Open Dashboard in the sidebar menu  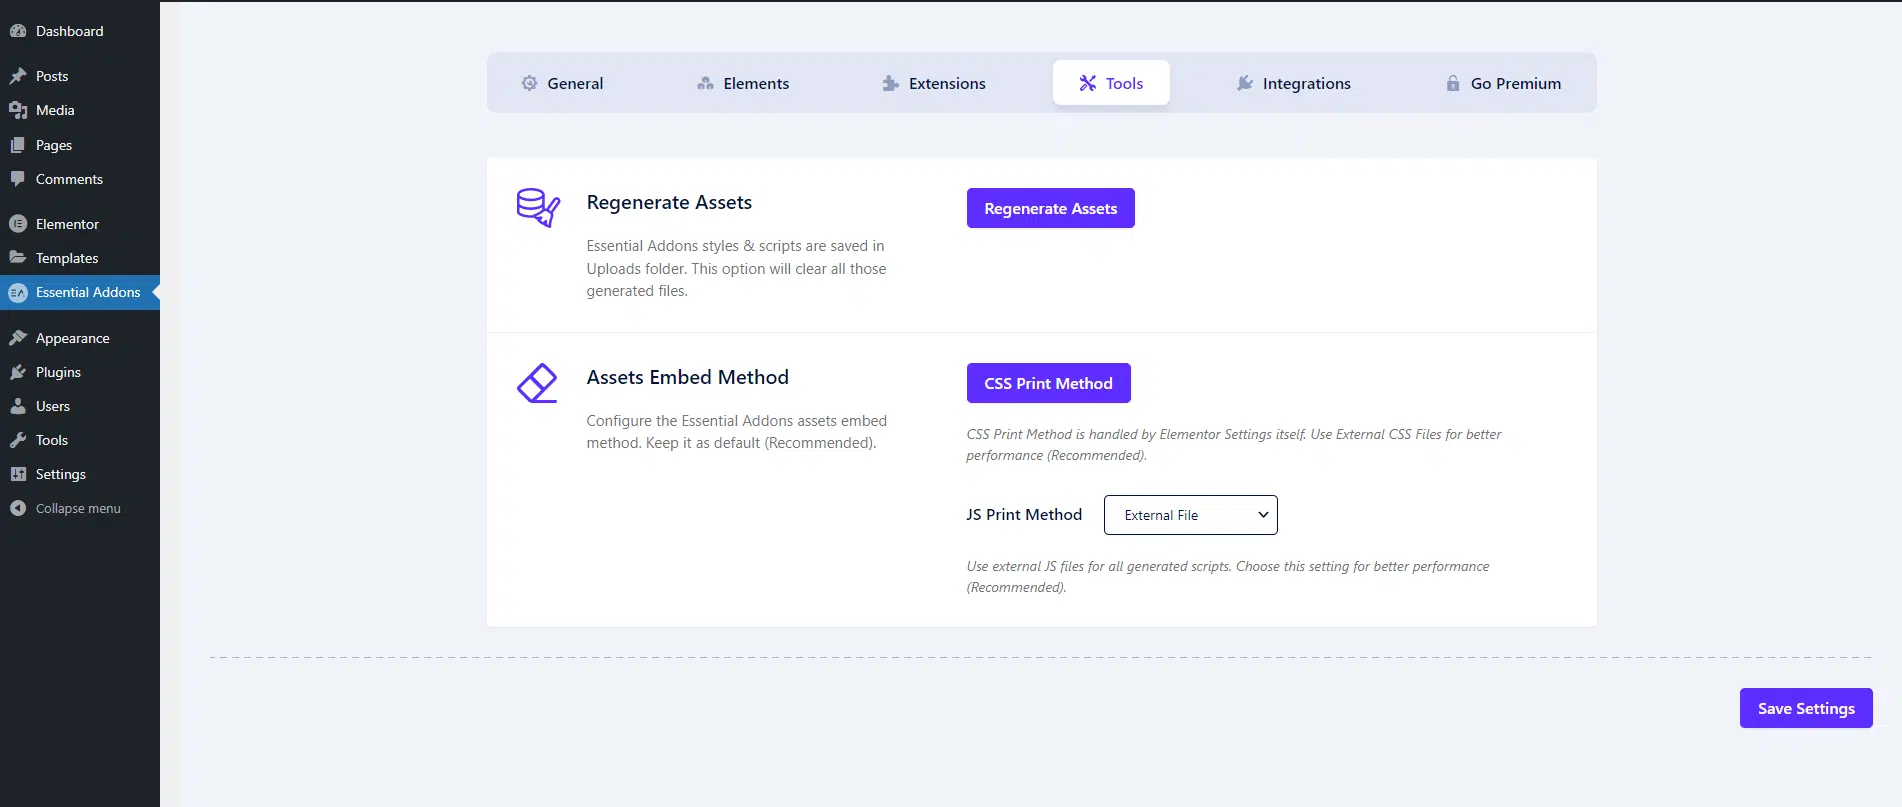click(x=80, y=31)
